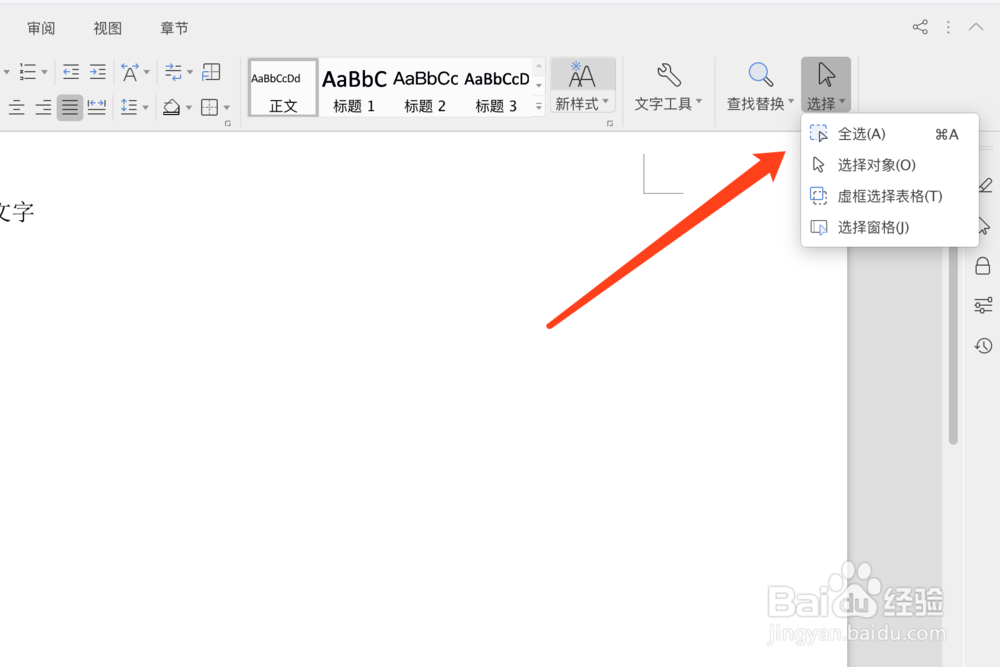Click the paragraph marks wrap icon
The image size is (1000, 667).
pyautogui.click(x=173, y=72)
